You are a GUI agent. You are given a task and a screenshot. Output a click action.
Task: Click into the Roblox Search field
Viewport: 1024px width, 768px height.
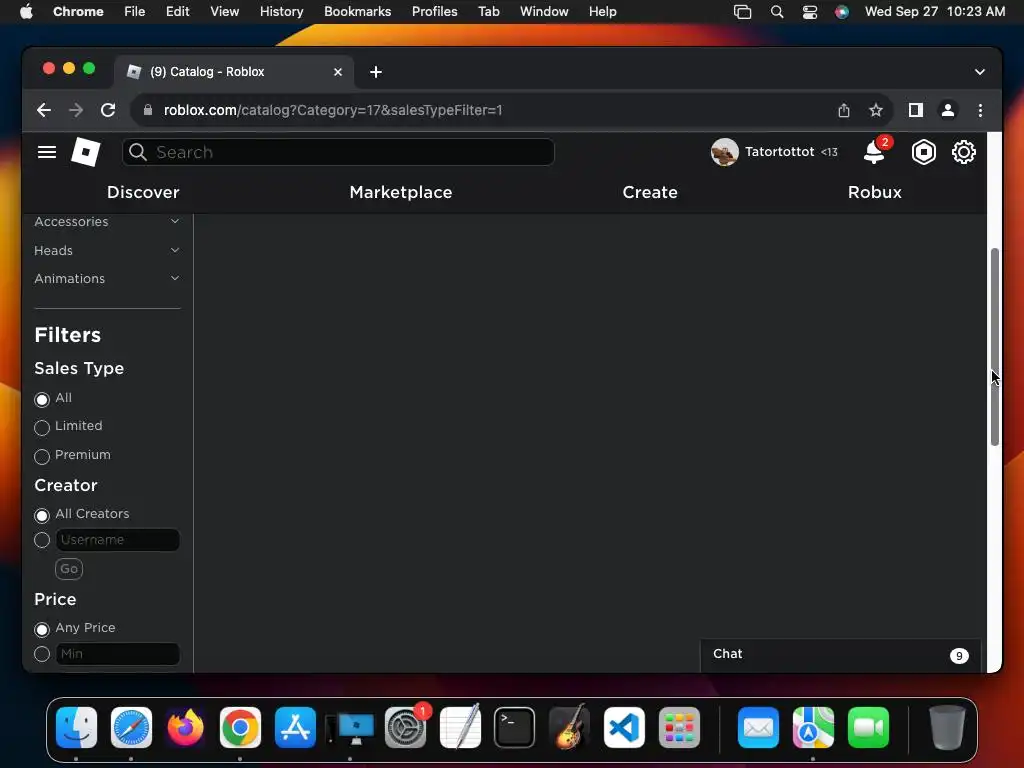point(338,152)
